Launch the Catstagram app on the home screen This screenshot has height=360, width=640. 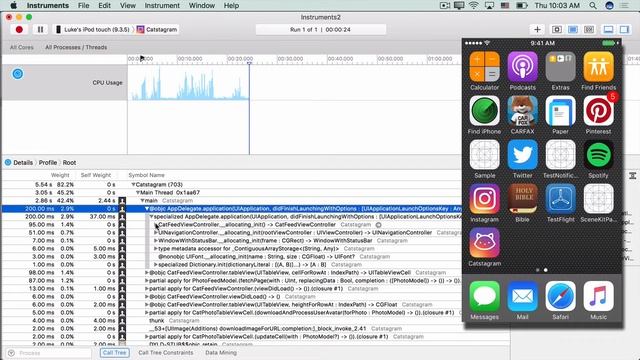(x=484, y=243)
